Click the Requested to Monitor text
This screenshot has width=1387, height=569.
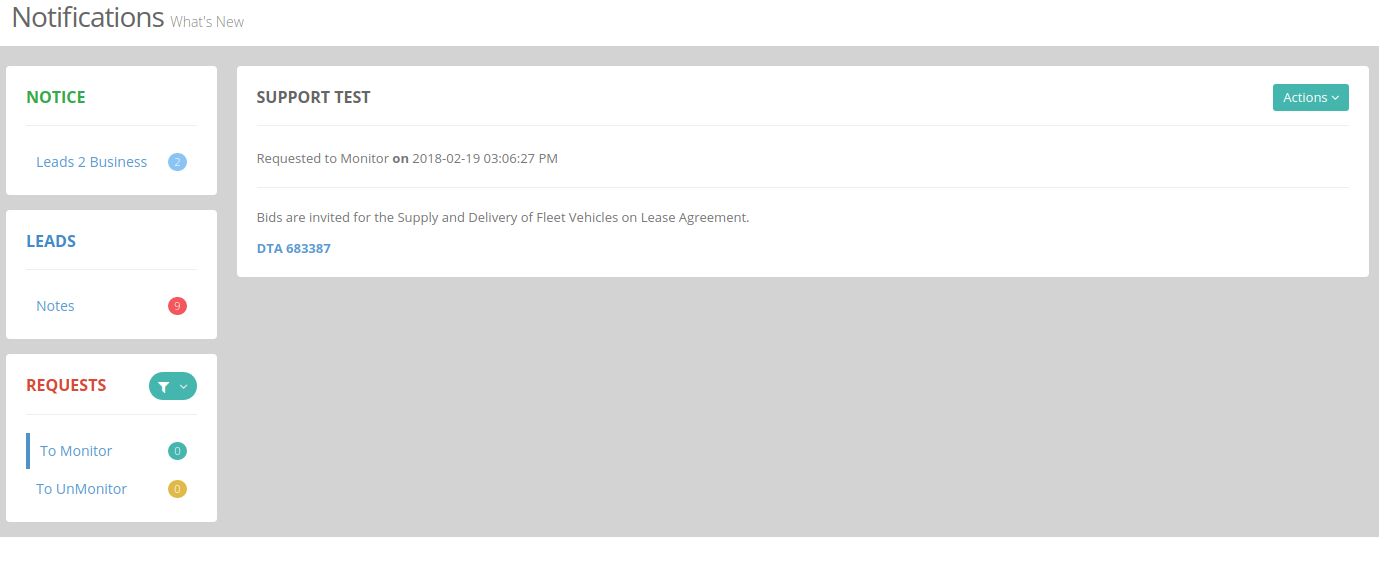pyautogui.click(x=322, y=158)
